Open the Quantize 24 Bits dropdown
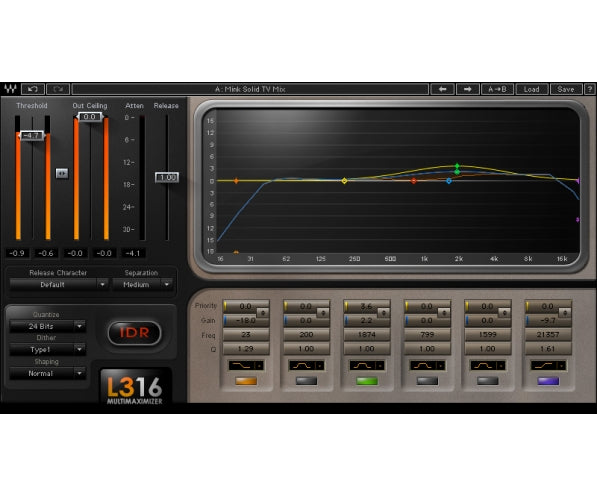The image size is (597, 497). coord(47,326)
